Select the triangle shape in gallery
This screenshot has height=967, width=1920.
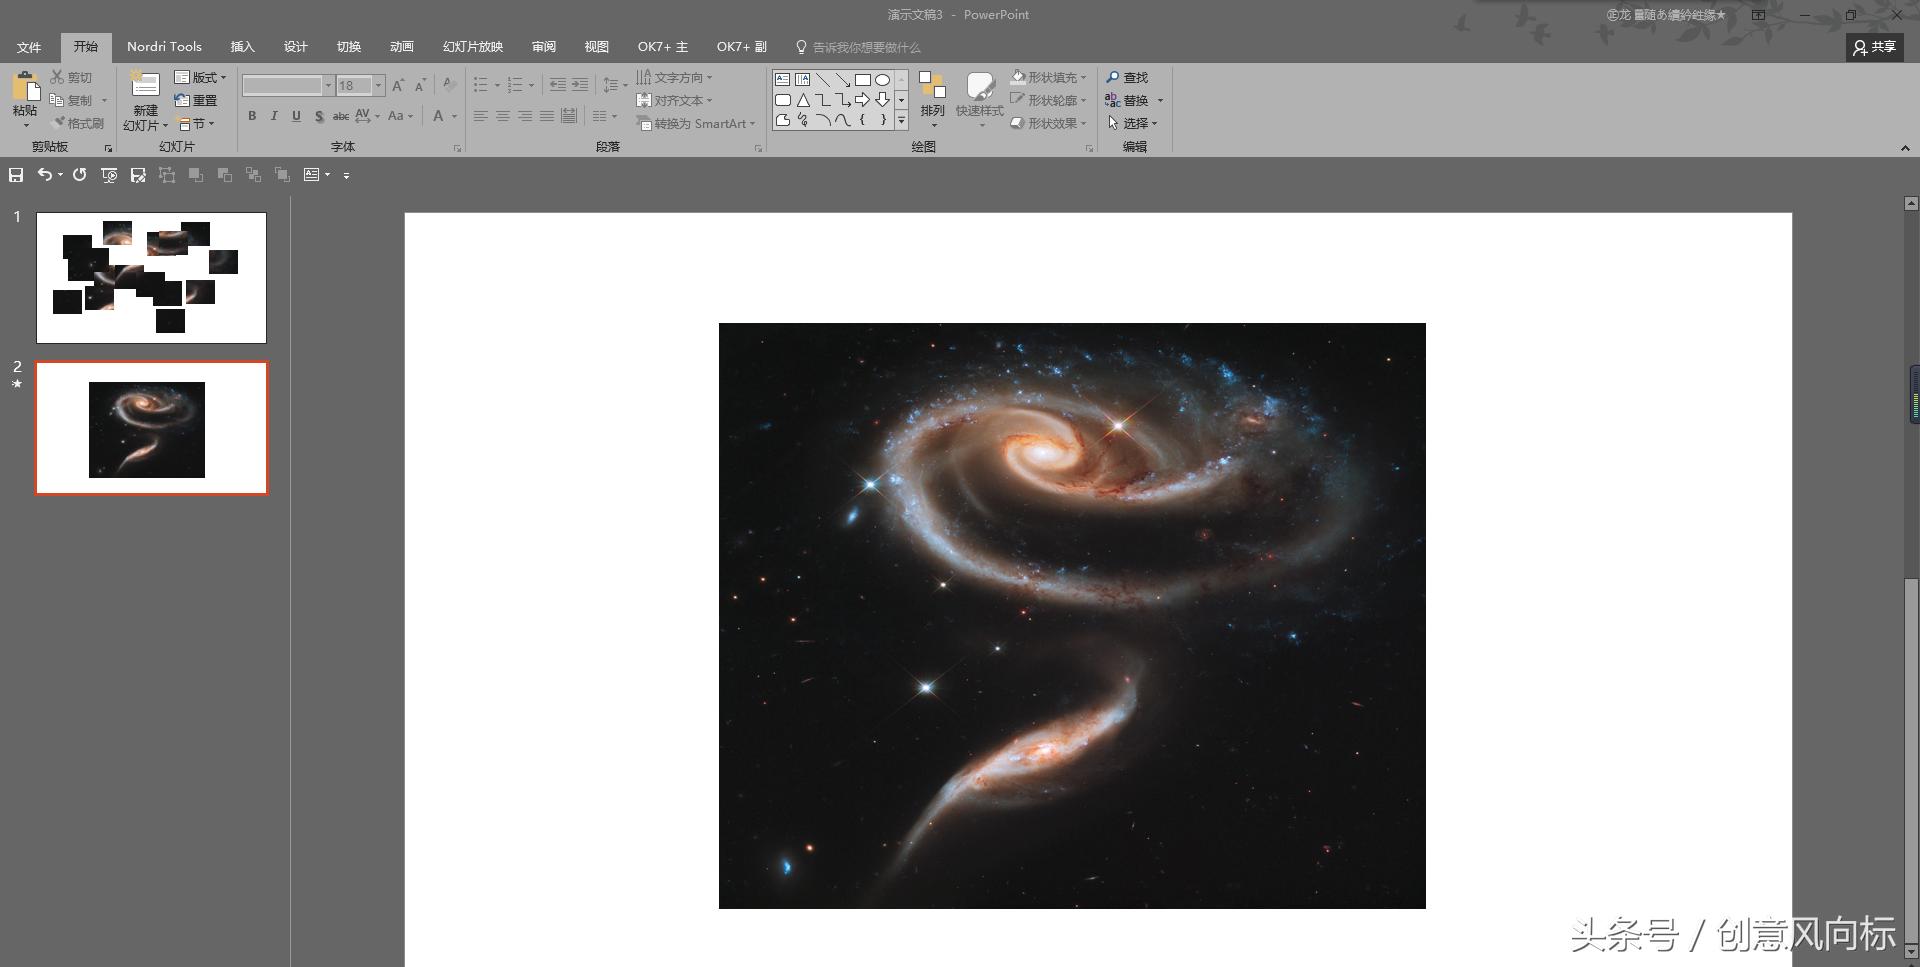(802, 100)
